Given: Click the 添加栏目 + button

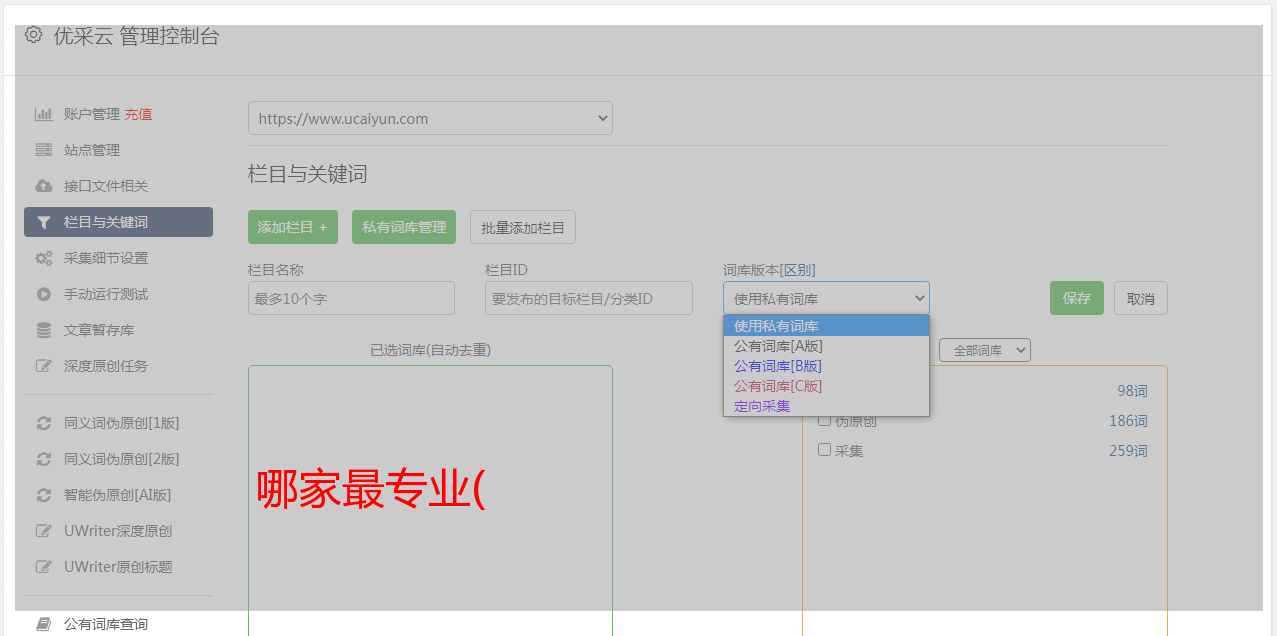Looking at the screenshot, I should point(293,227).
